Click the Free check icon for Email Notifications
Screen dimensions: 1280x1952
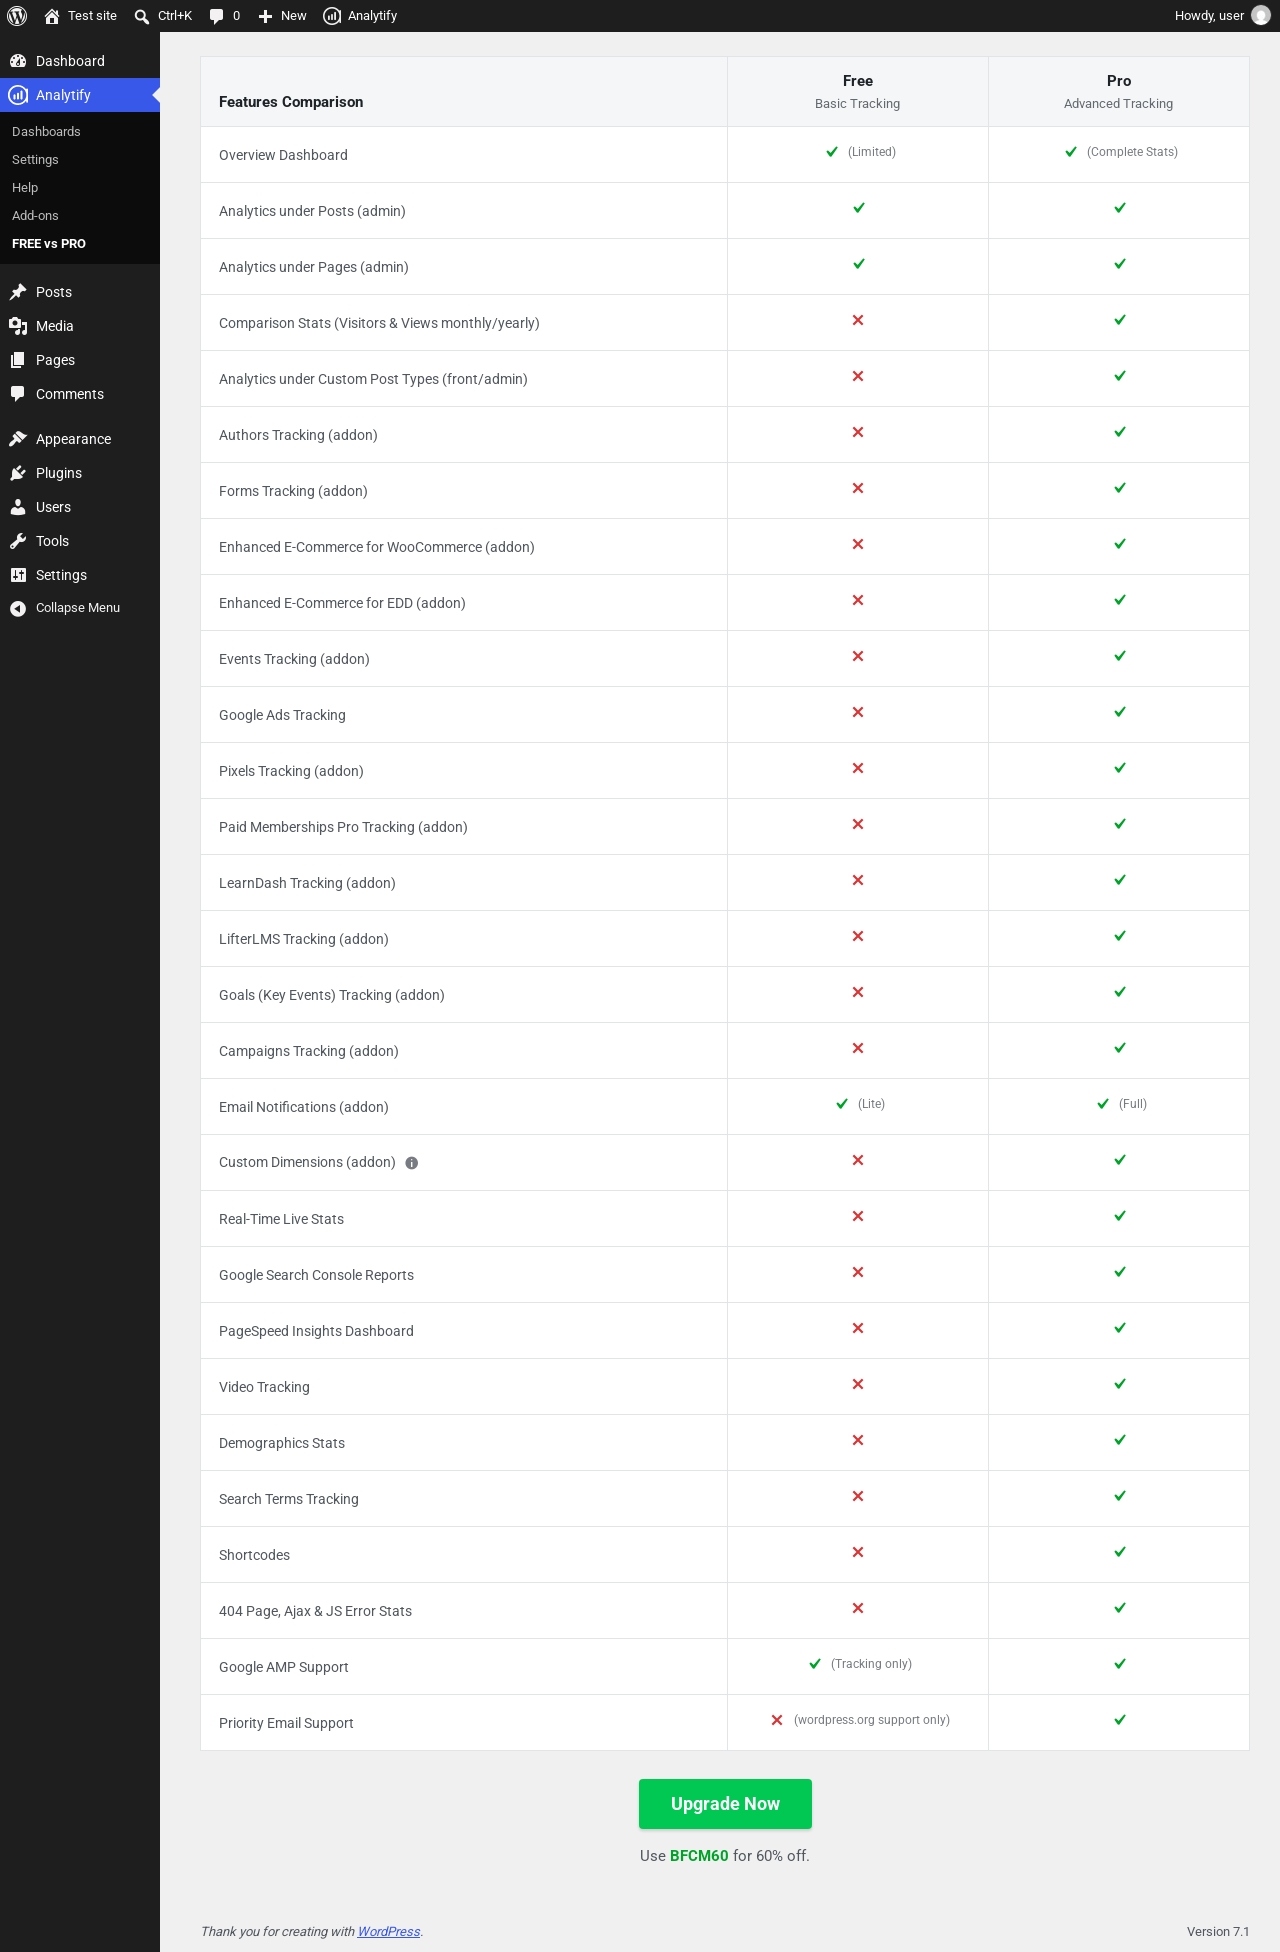(x=842, y=1104)
